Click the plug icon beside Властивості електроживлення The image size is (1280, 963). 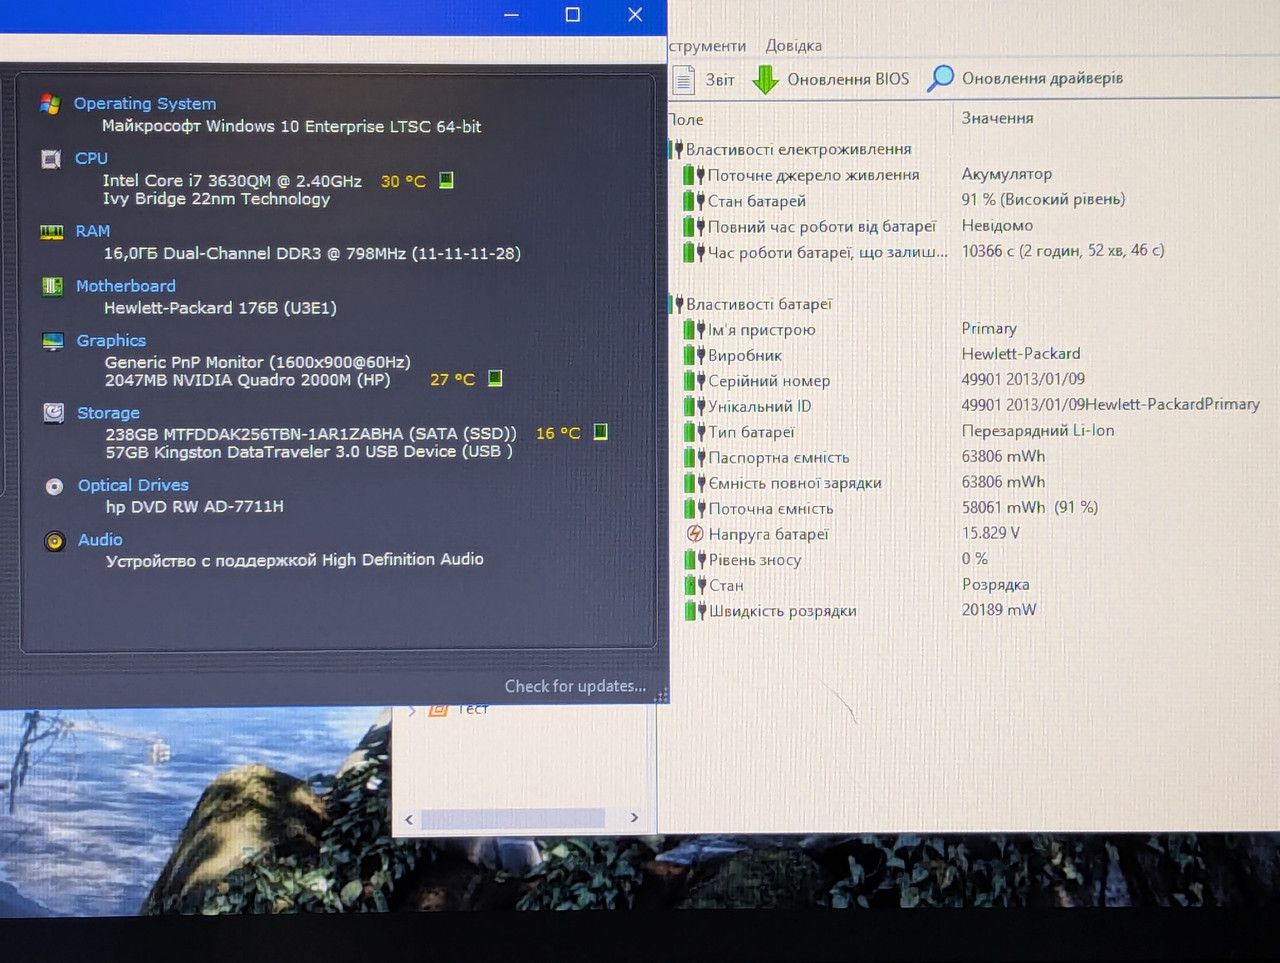click(677, 150)
